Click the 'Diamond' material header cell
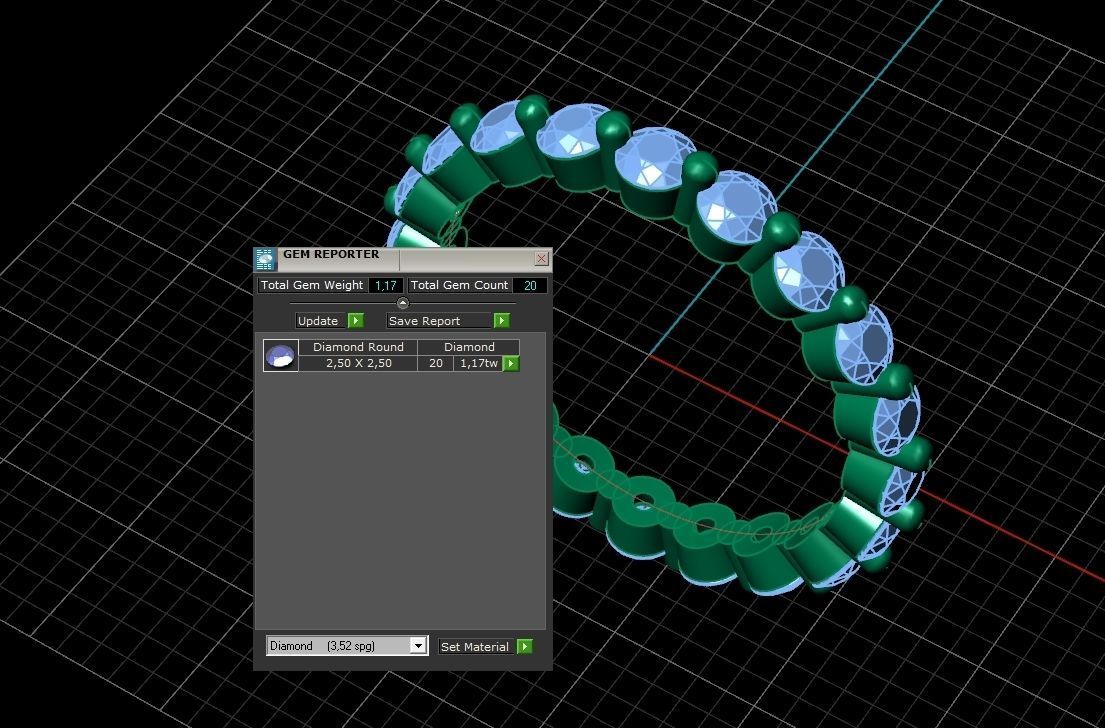 click(x=469, y=347)
